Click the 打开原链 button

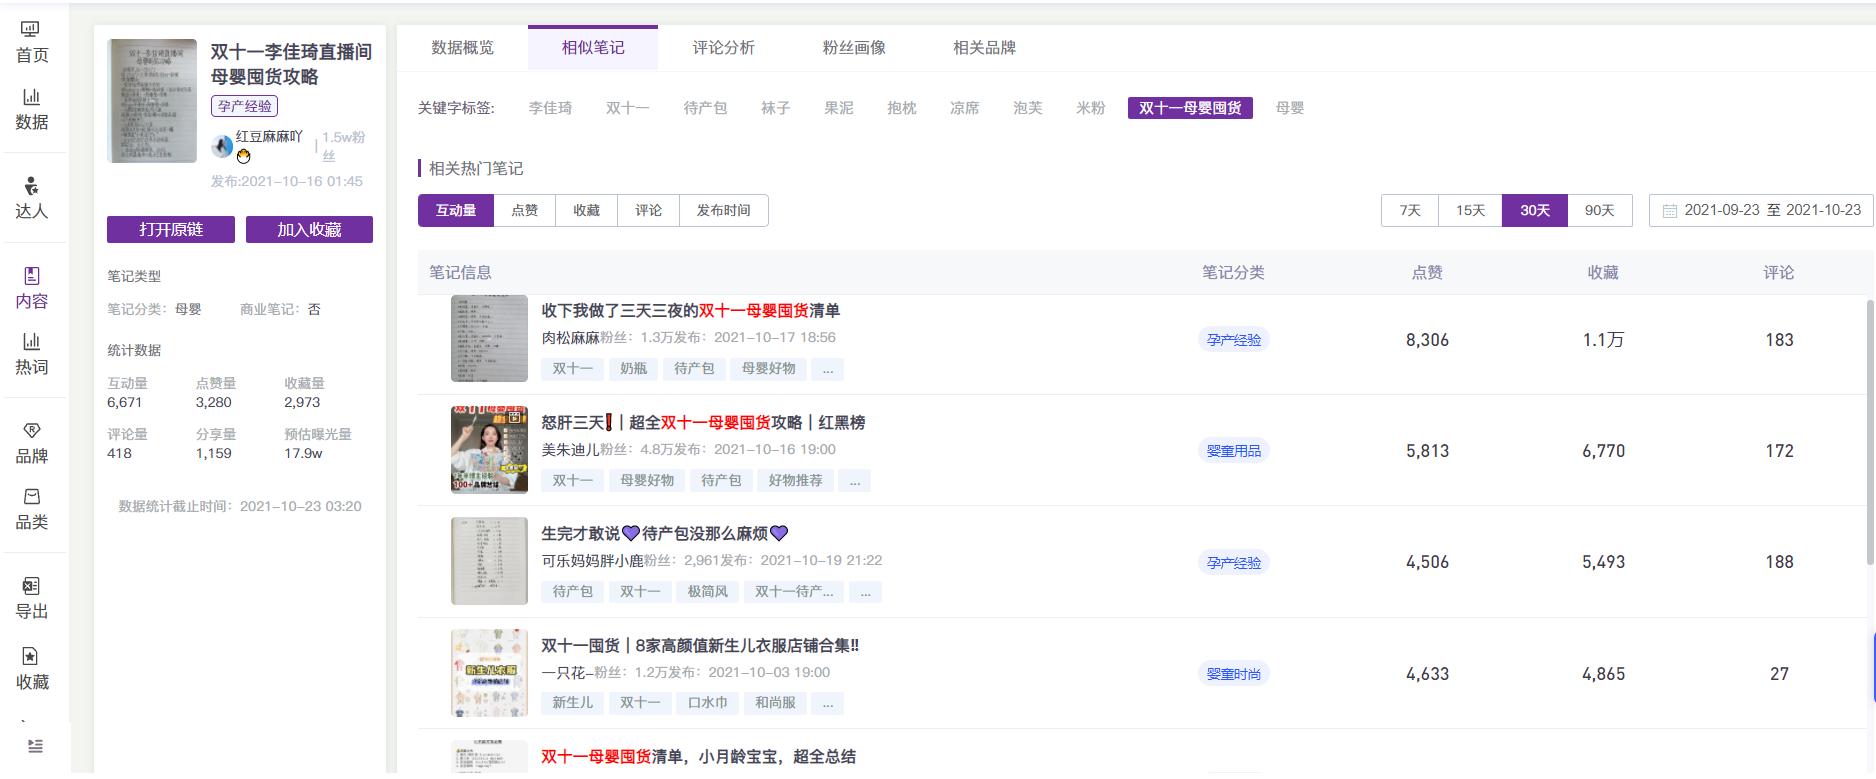point(171,229)
